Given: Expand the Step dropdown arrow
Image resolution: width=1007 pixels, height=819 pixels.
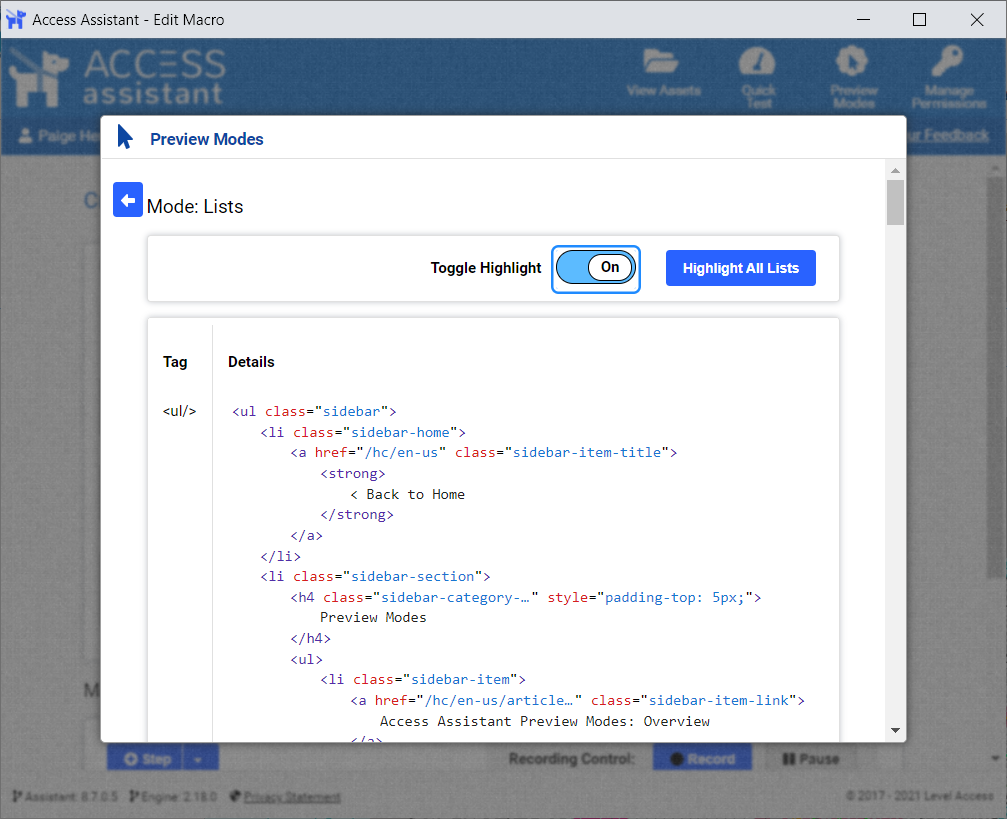Looking at the screenshot, I should click(200, 759).
